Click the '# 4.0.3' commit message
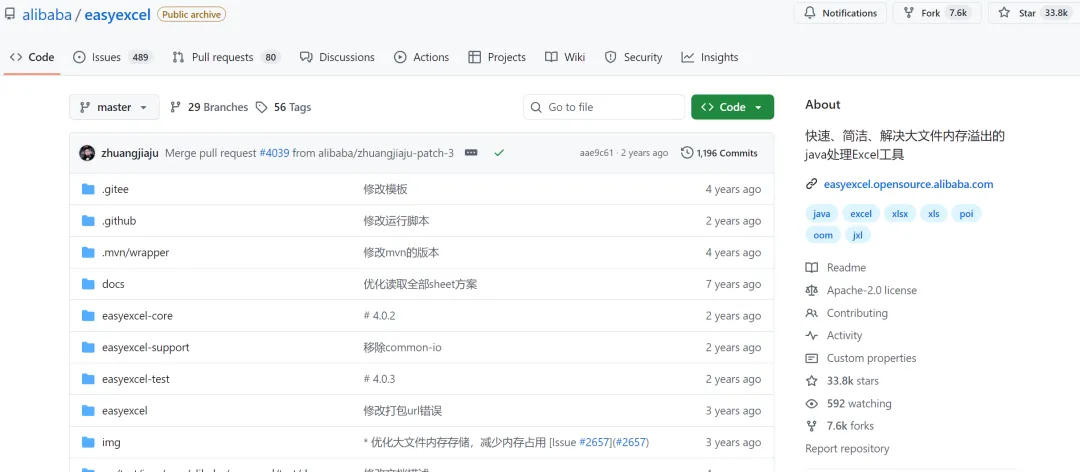1080x472 pixels. coord(380,379)
